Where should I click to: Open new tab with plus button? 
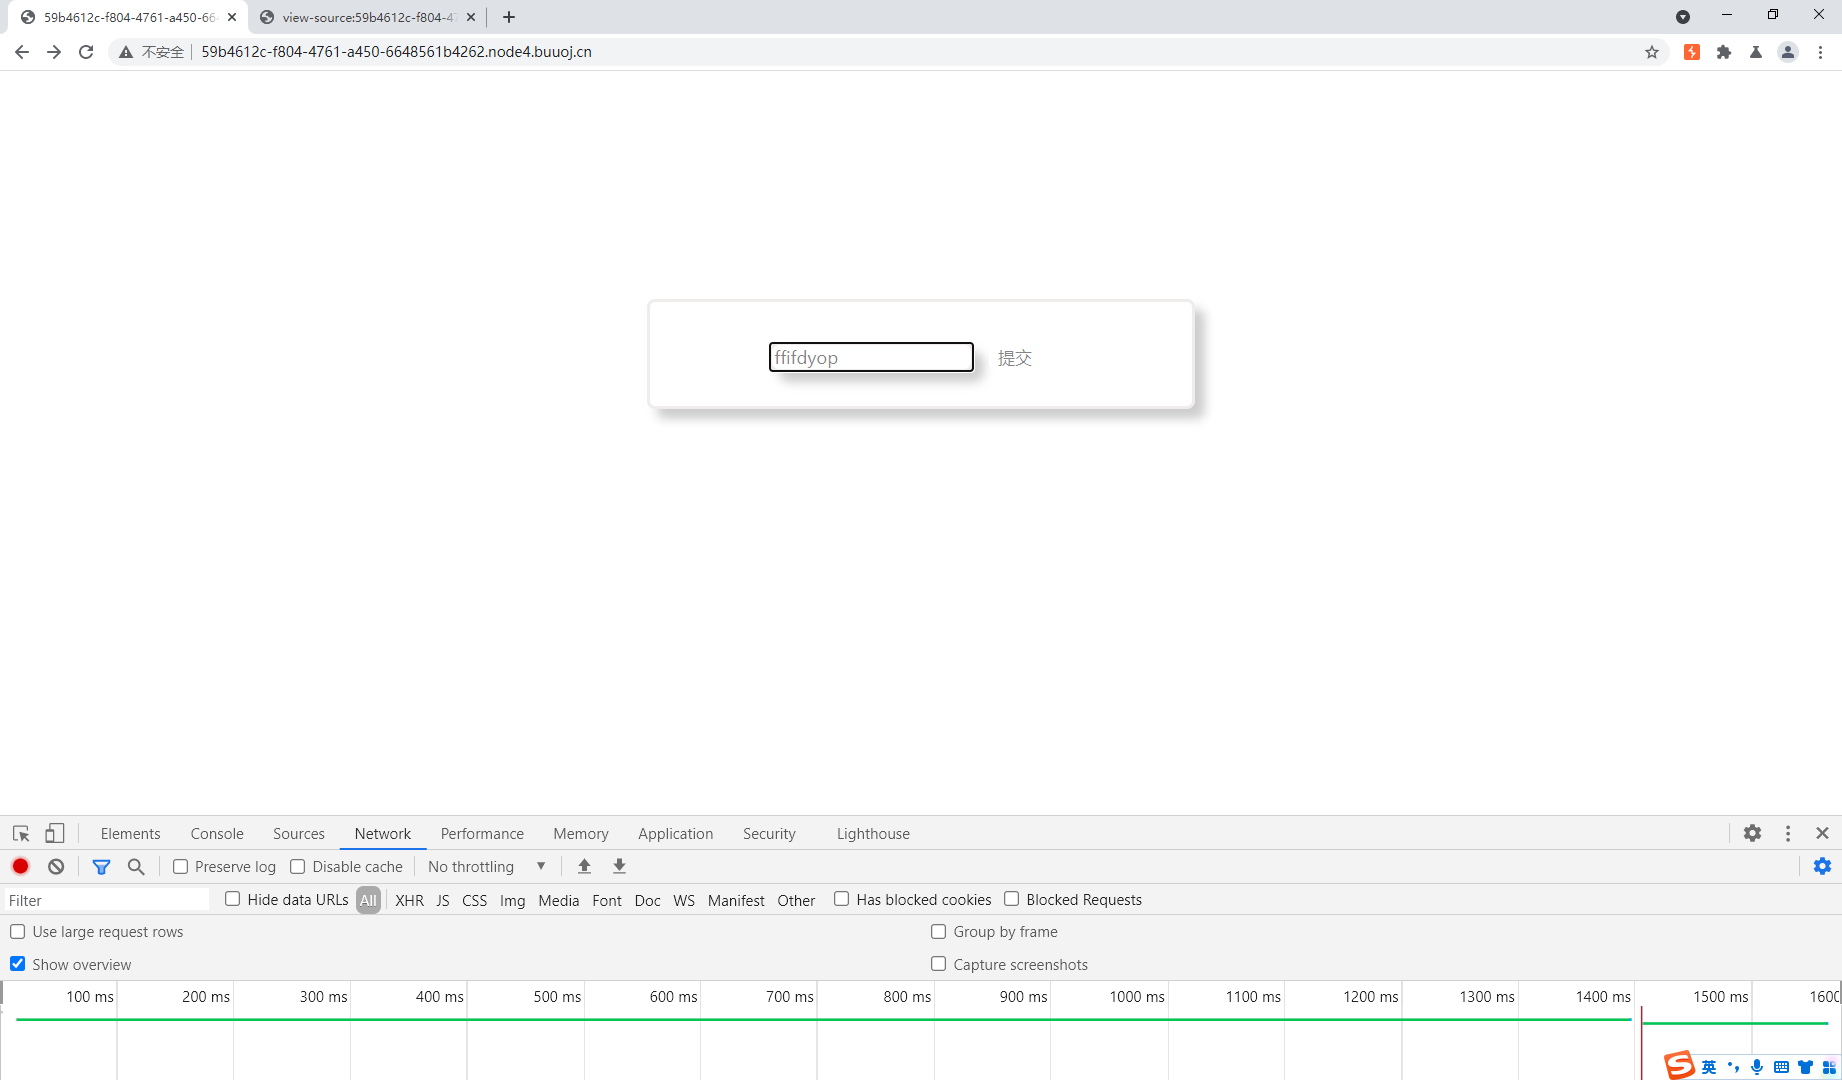(509, 17)
